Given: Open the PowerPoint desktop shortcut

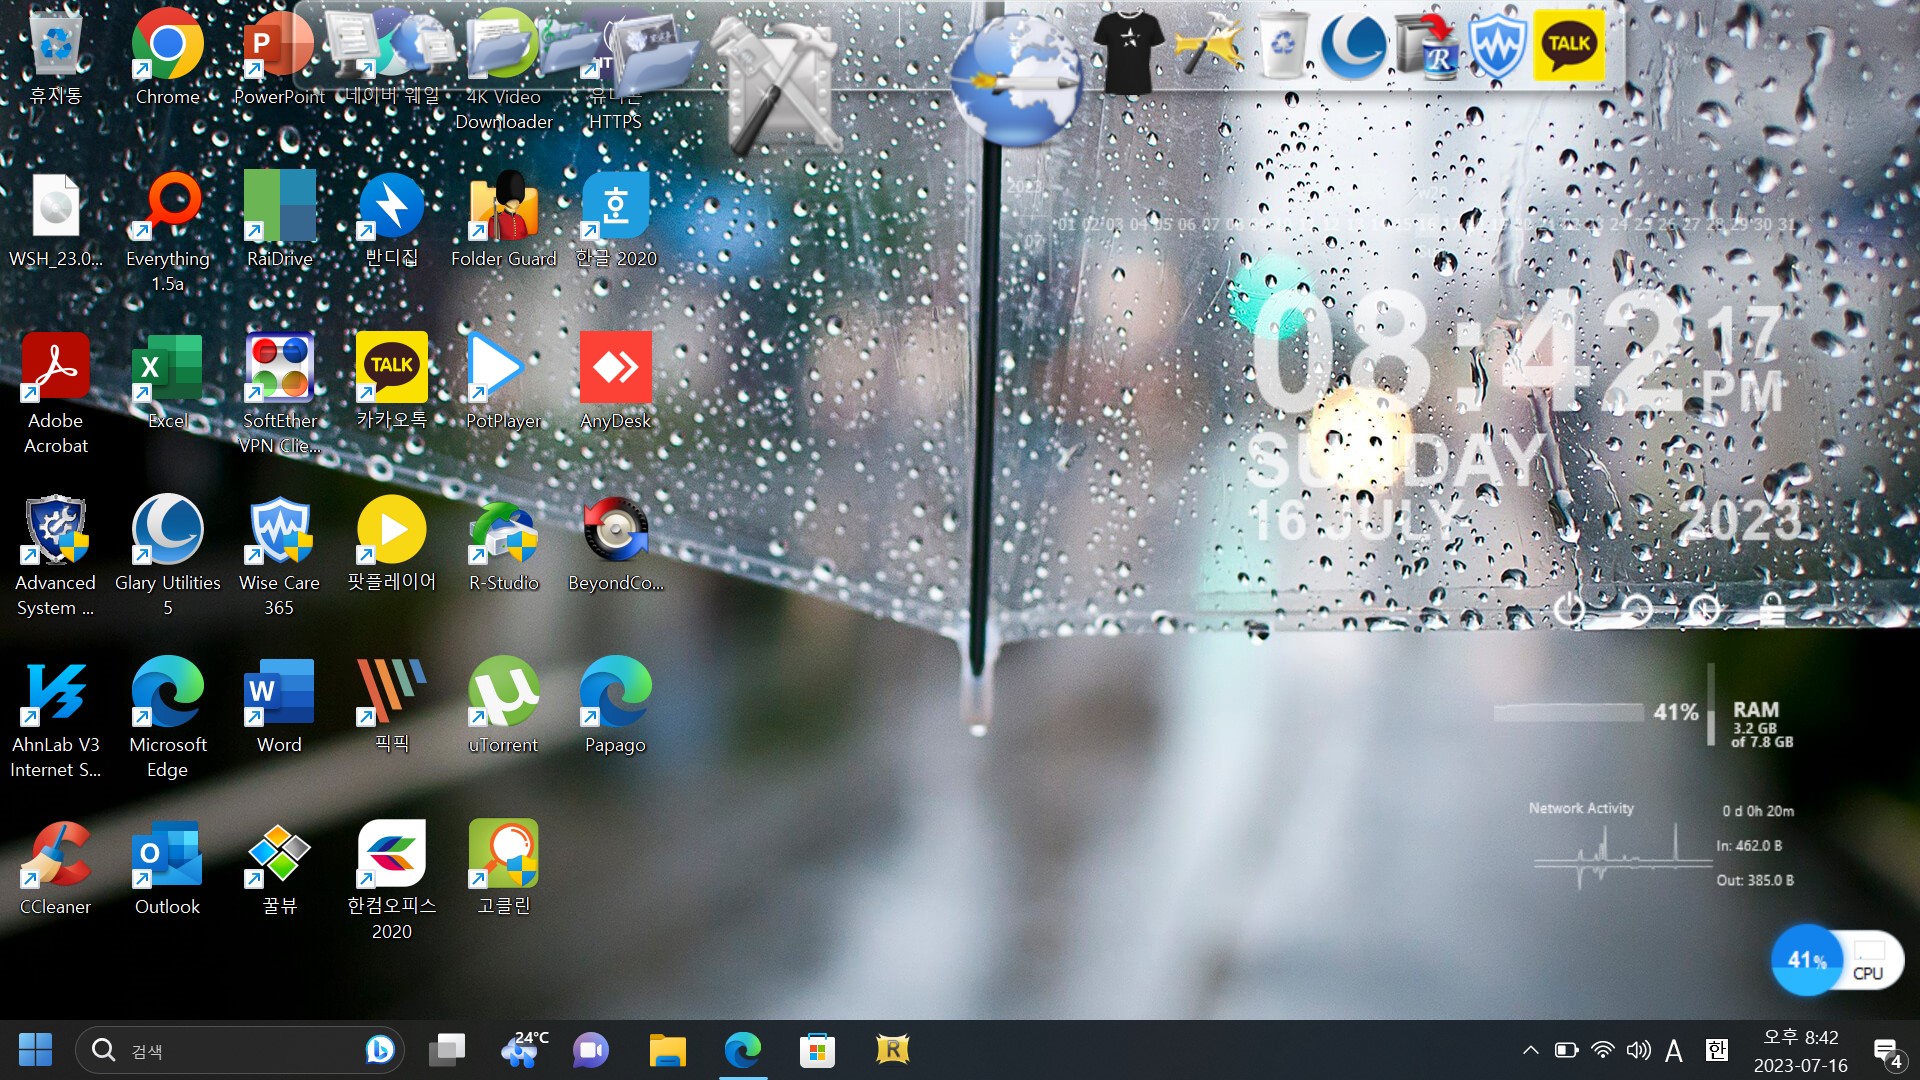Looking at the screenshot, I should (x=279, y=58).
